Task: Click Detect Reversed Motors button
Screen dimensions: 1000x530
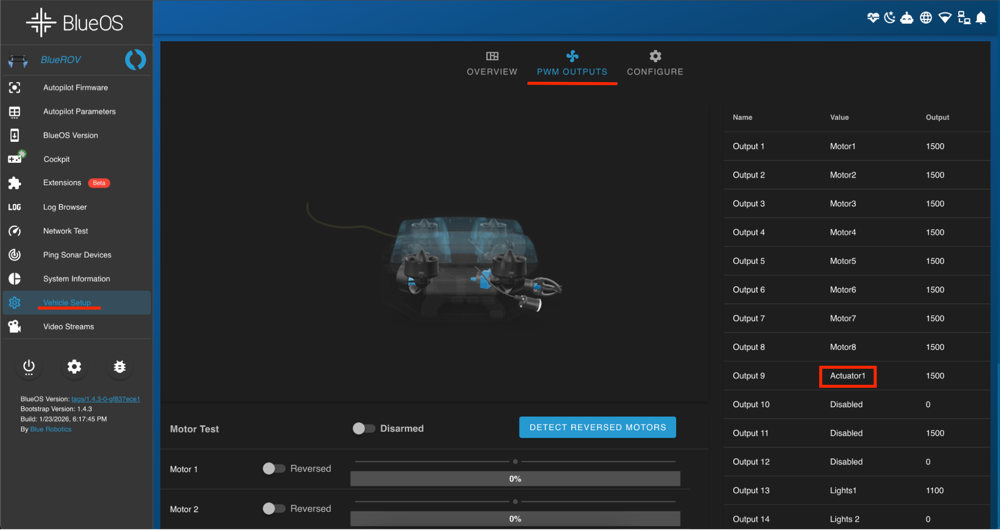Action: coord(597,427)
